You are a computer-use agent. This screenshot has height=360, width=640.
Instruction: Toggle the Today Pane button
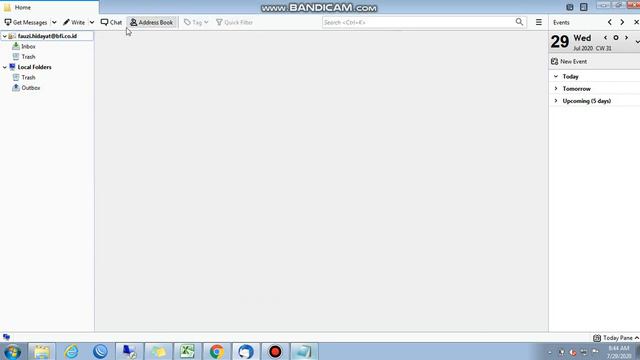coord(616,338)
